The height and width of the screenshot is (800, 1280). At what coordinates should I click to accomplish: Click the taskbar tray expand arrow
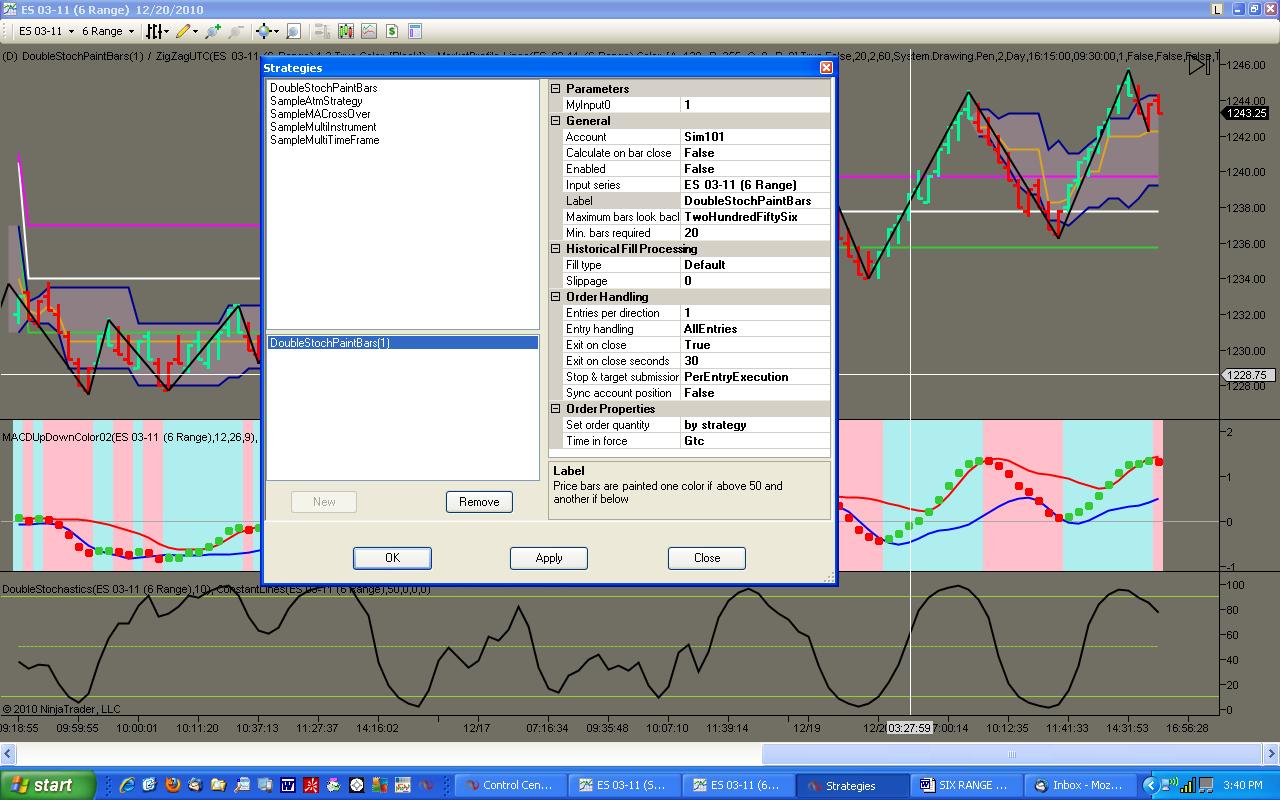[x=1150, y=786]
